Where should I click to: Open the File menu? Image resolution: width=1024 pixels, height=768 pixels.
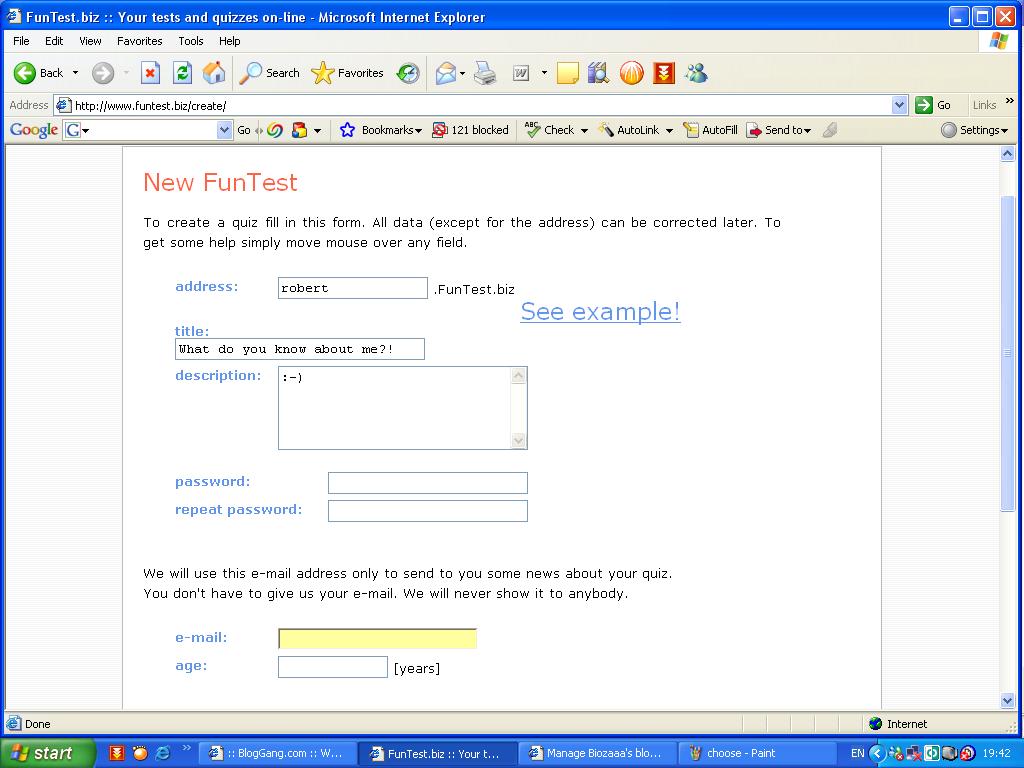tap(22, 41)
